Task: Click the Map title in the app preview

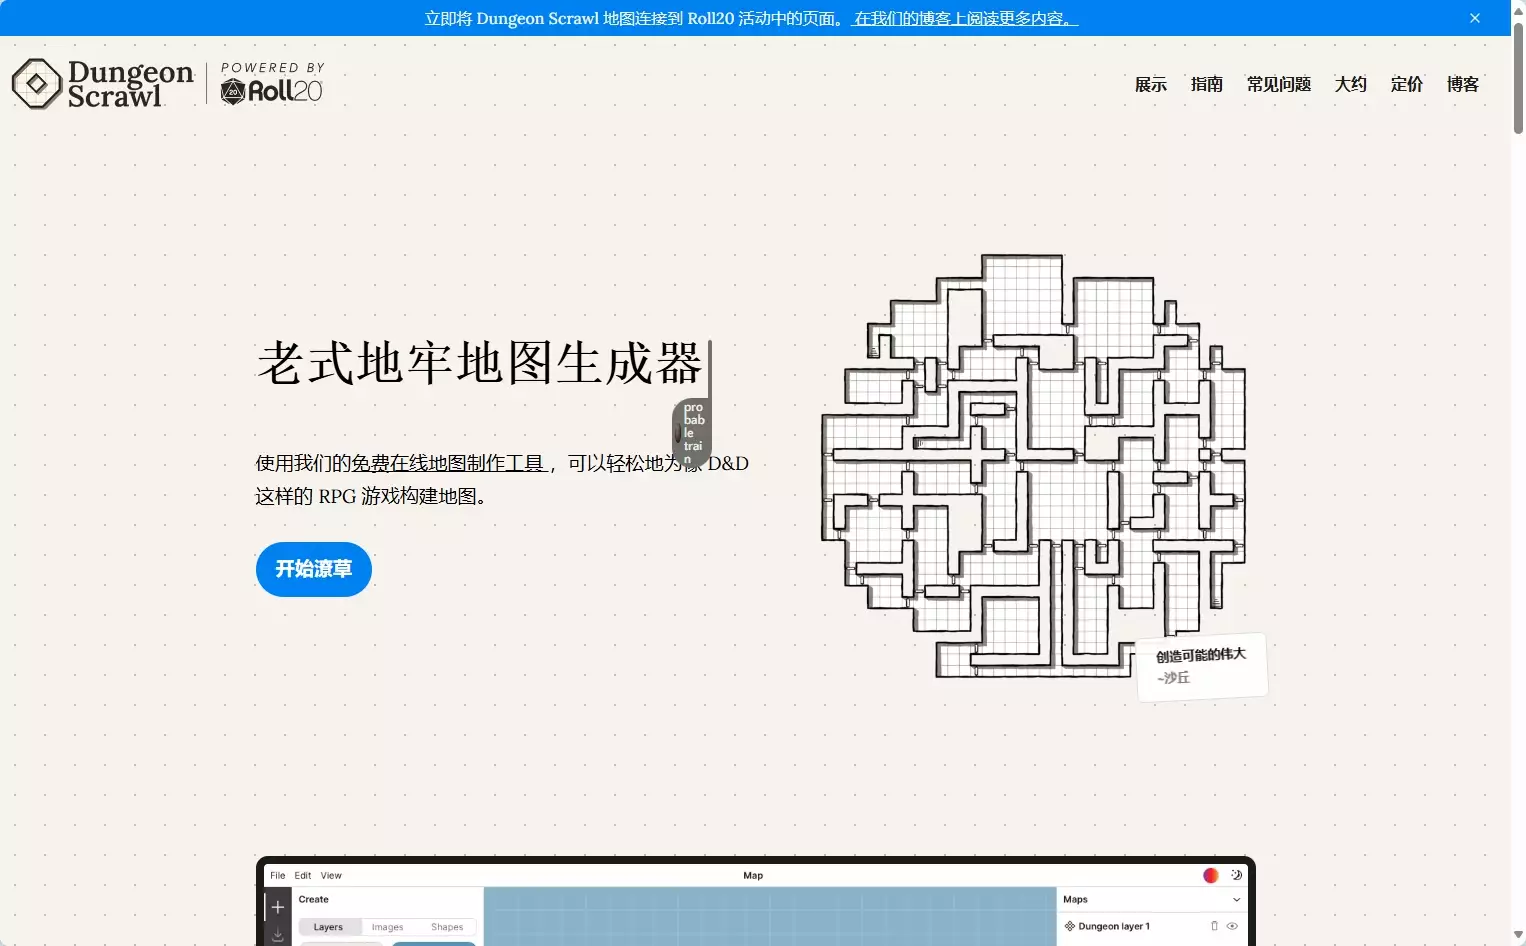Action: 753,875
